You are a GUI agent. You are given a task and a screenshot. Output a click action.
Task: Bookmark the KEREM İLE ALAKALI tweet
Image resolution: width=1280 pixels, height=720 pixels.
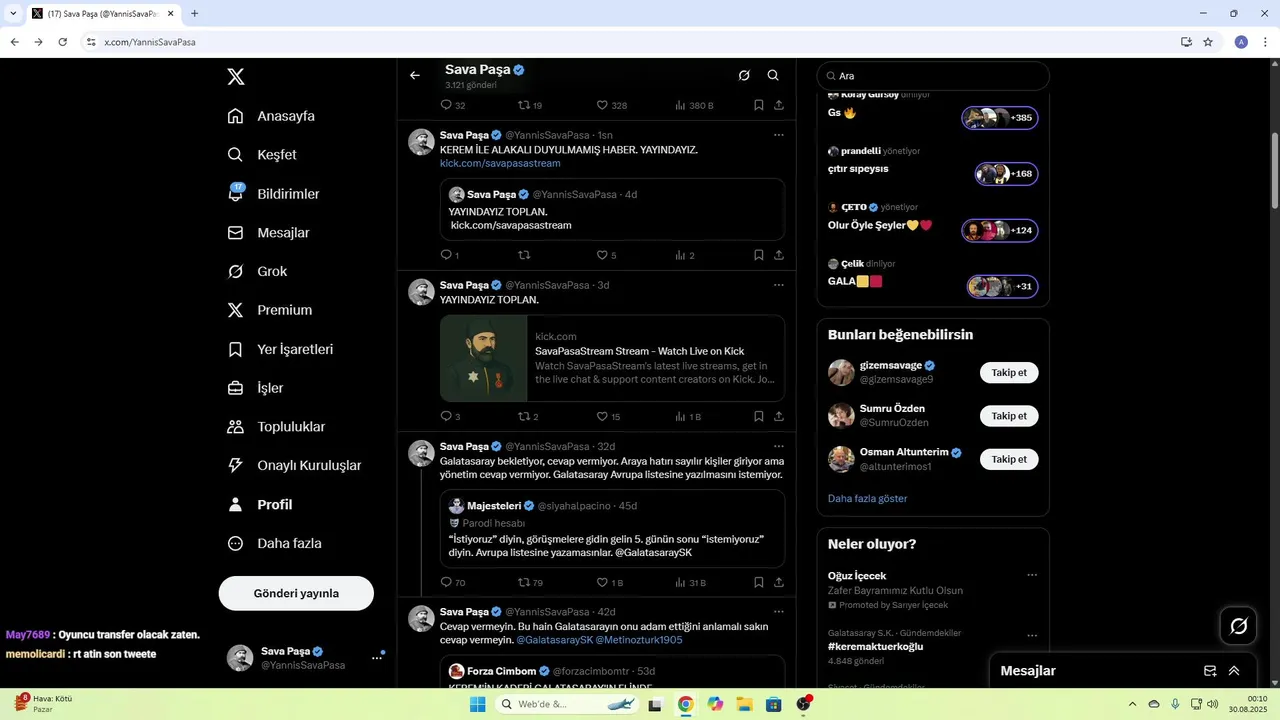click(759, 255)
